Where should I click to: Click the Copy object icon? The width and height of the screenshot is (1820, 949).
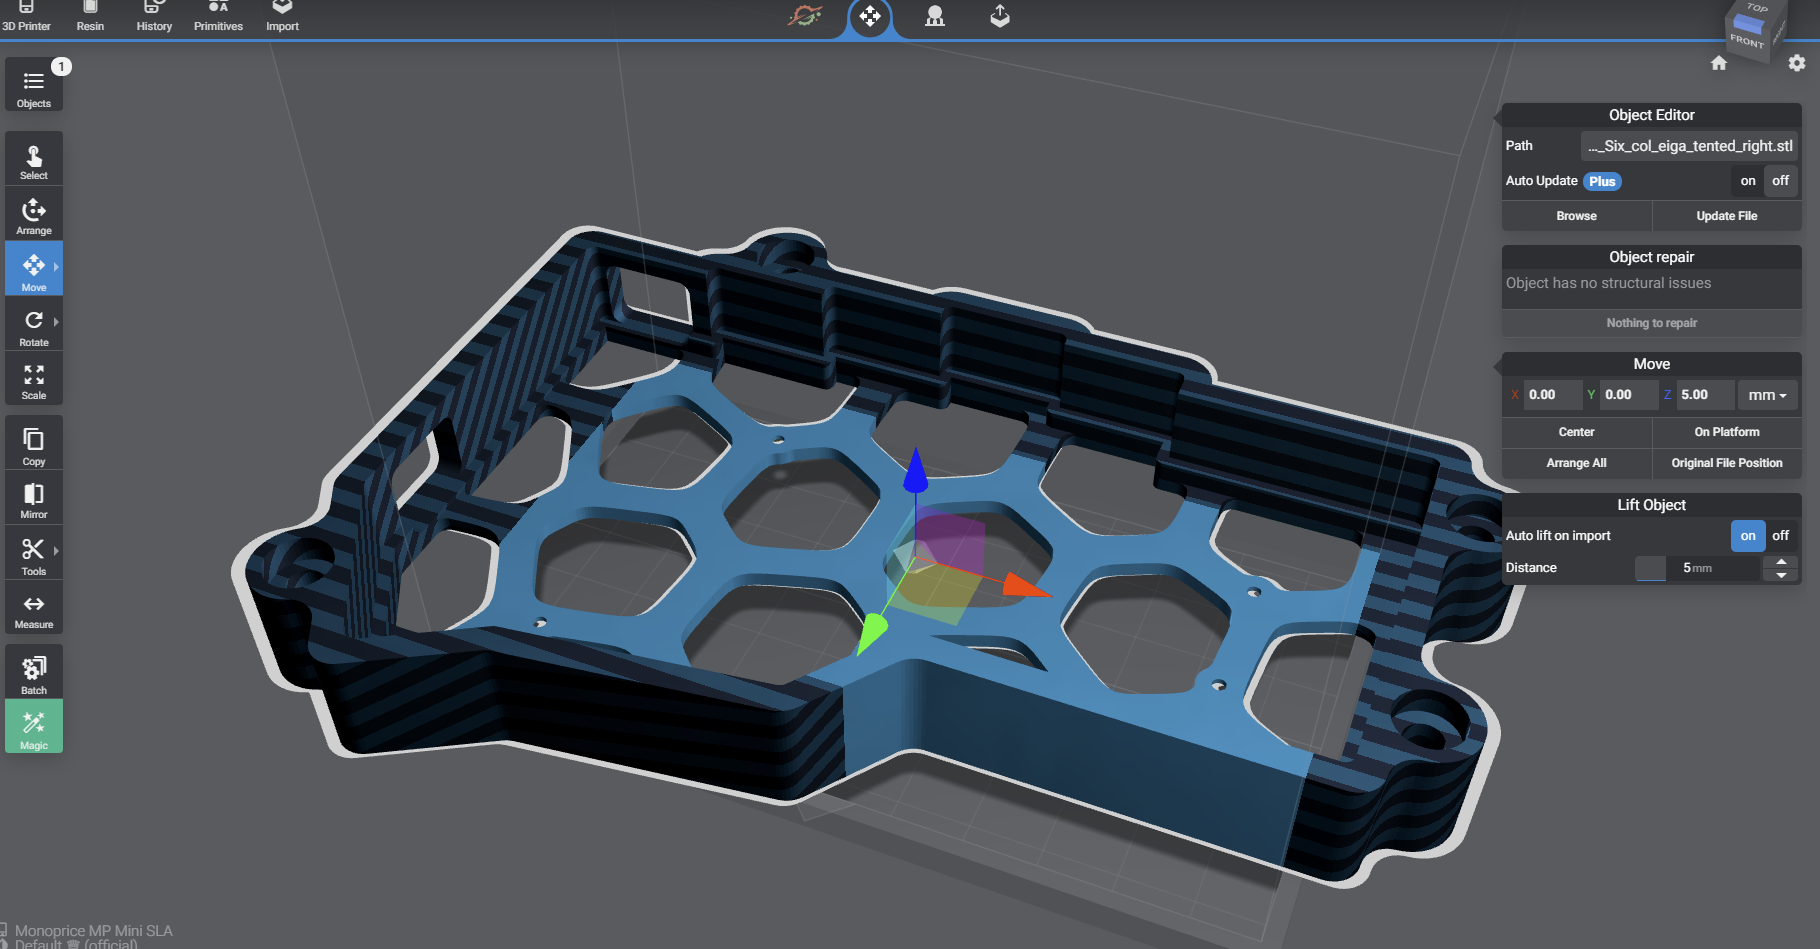(x=34, y=445)
